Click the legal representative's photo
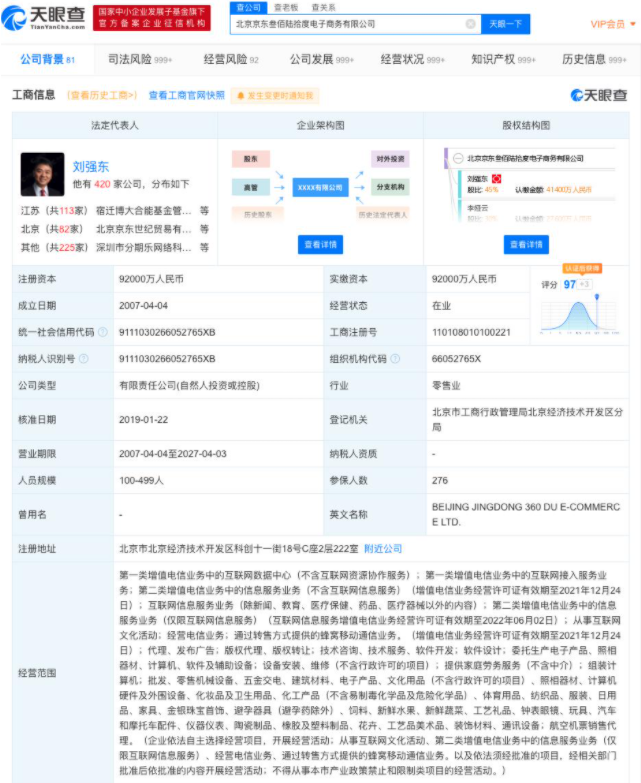 pyautogui.click(x=42, y=174)
